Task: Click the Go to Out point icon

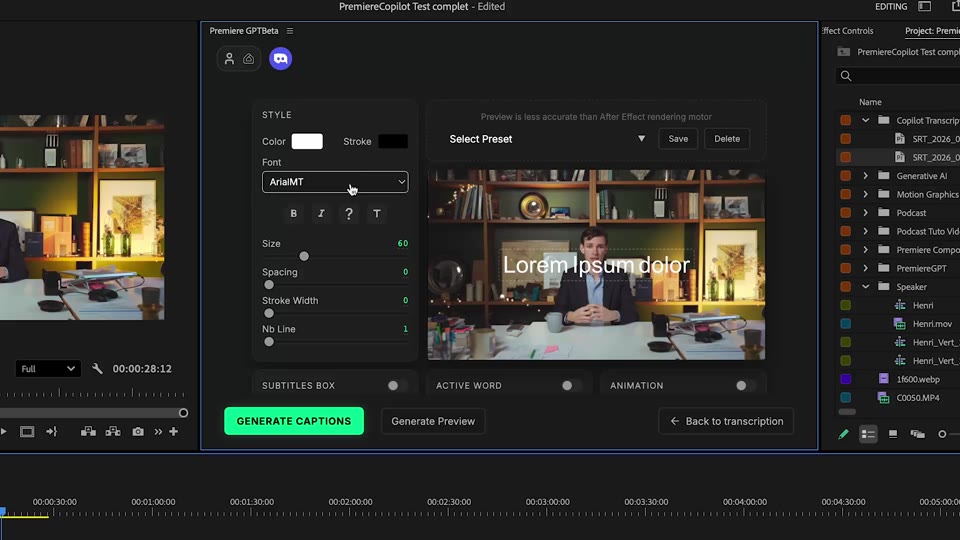Action: pyautogui.click(x=51, y=432)
